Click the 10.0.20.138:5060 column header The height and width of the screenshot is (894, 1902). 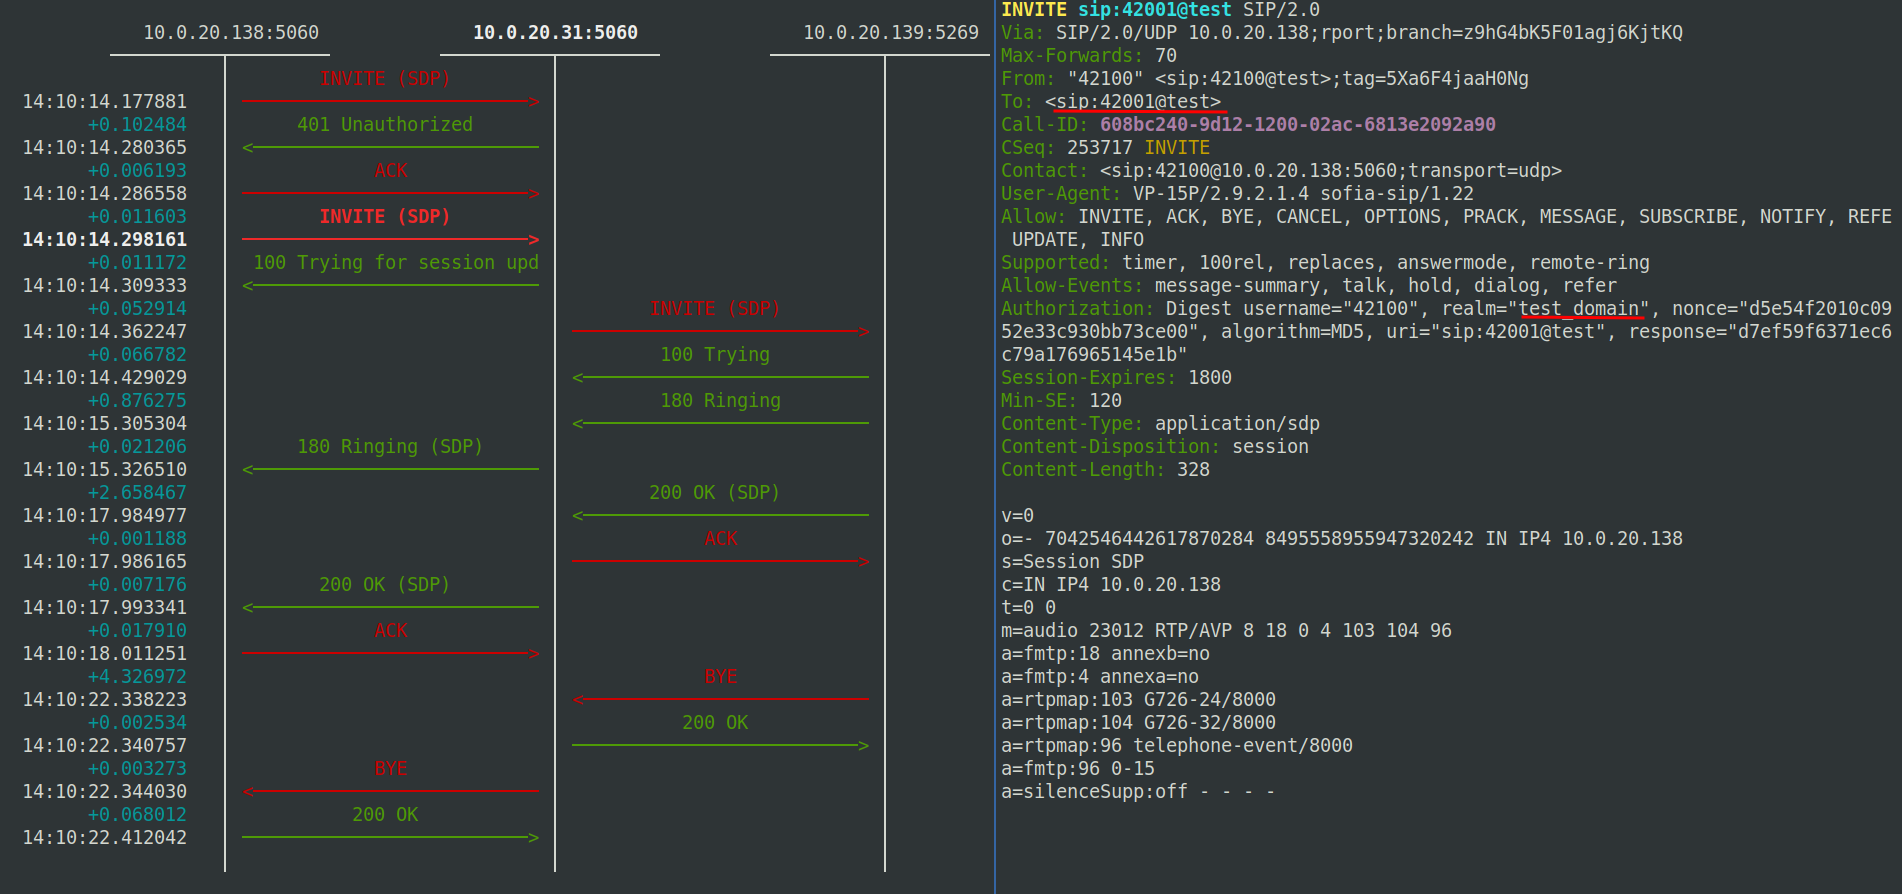pos(231,33)
